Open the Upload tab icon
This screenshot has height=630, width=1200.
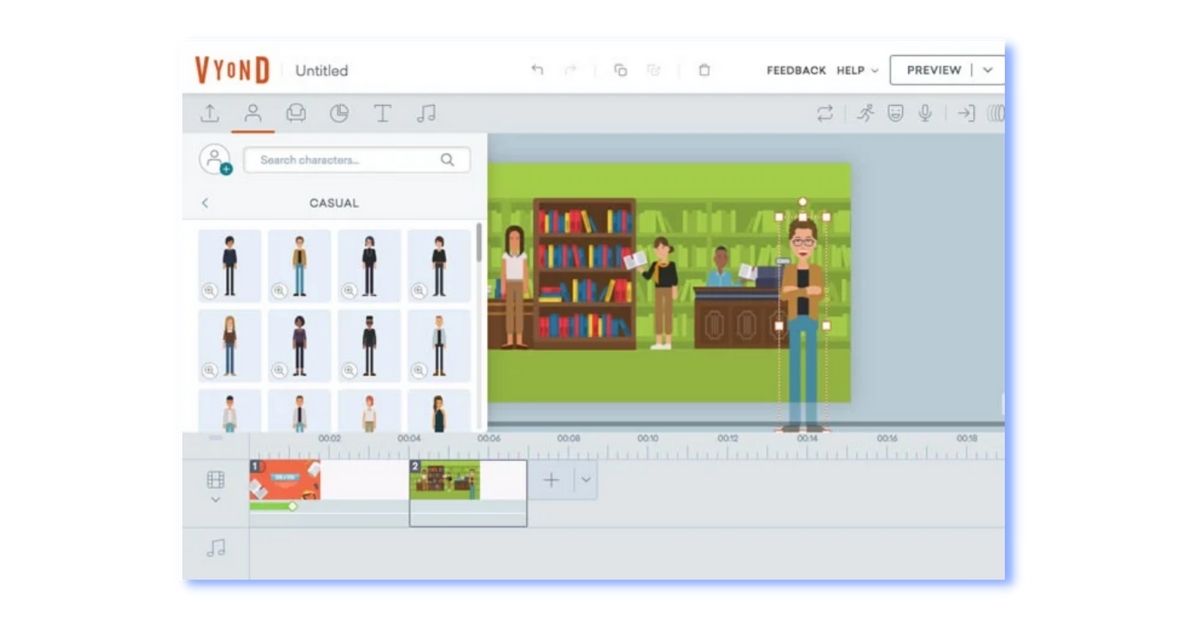(210, 114)
